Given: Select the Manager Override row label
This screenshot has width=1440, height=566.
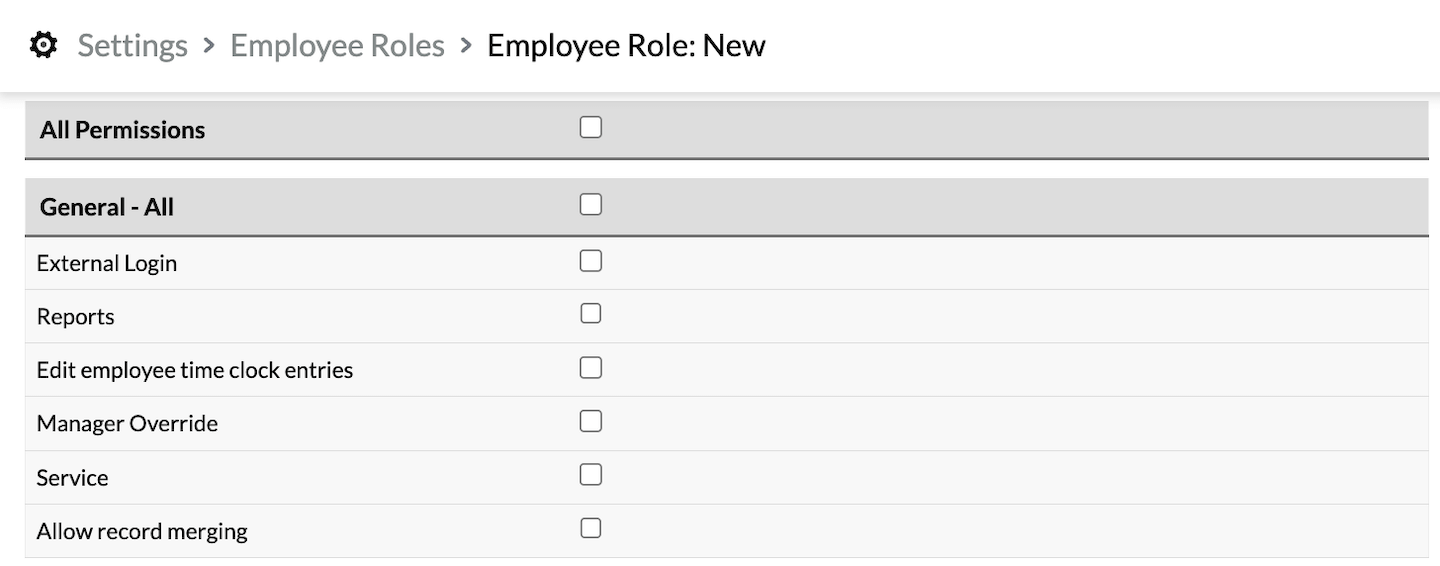Looking at the screenshot, I should click(127, 423).
